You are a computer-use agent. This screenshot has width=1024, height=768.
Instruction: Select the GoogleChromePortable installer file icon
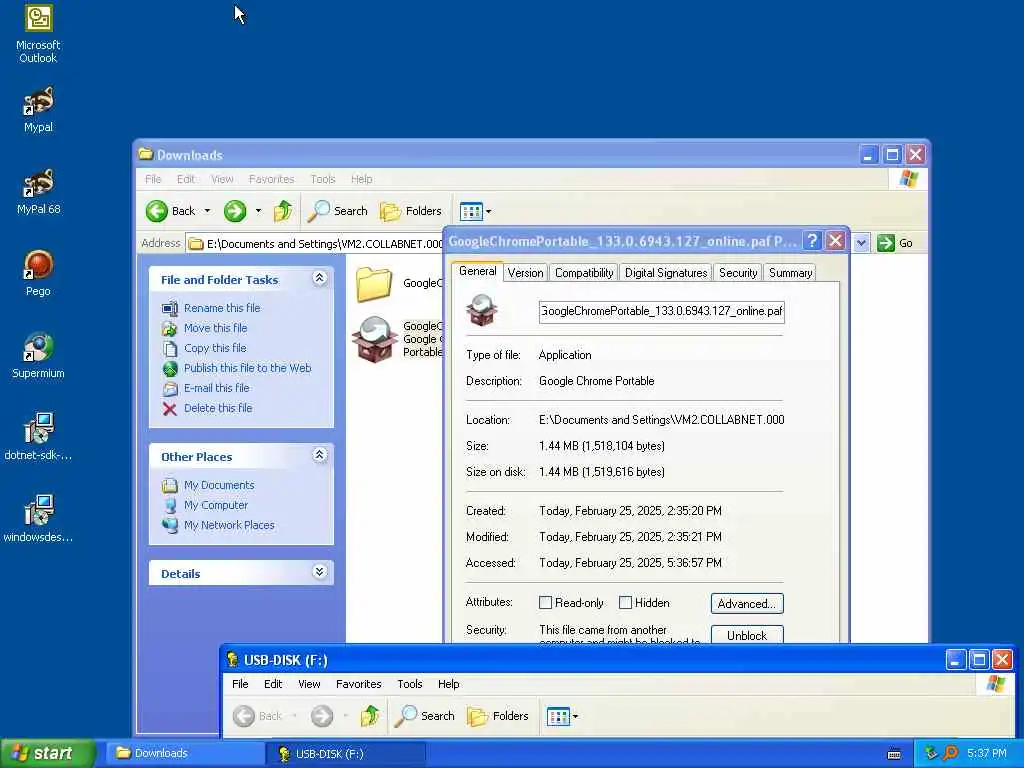(x=374, y=340)
